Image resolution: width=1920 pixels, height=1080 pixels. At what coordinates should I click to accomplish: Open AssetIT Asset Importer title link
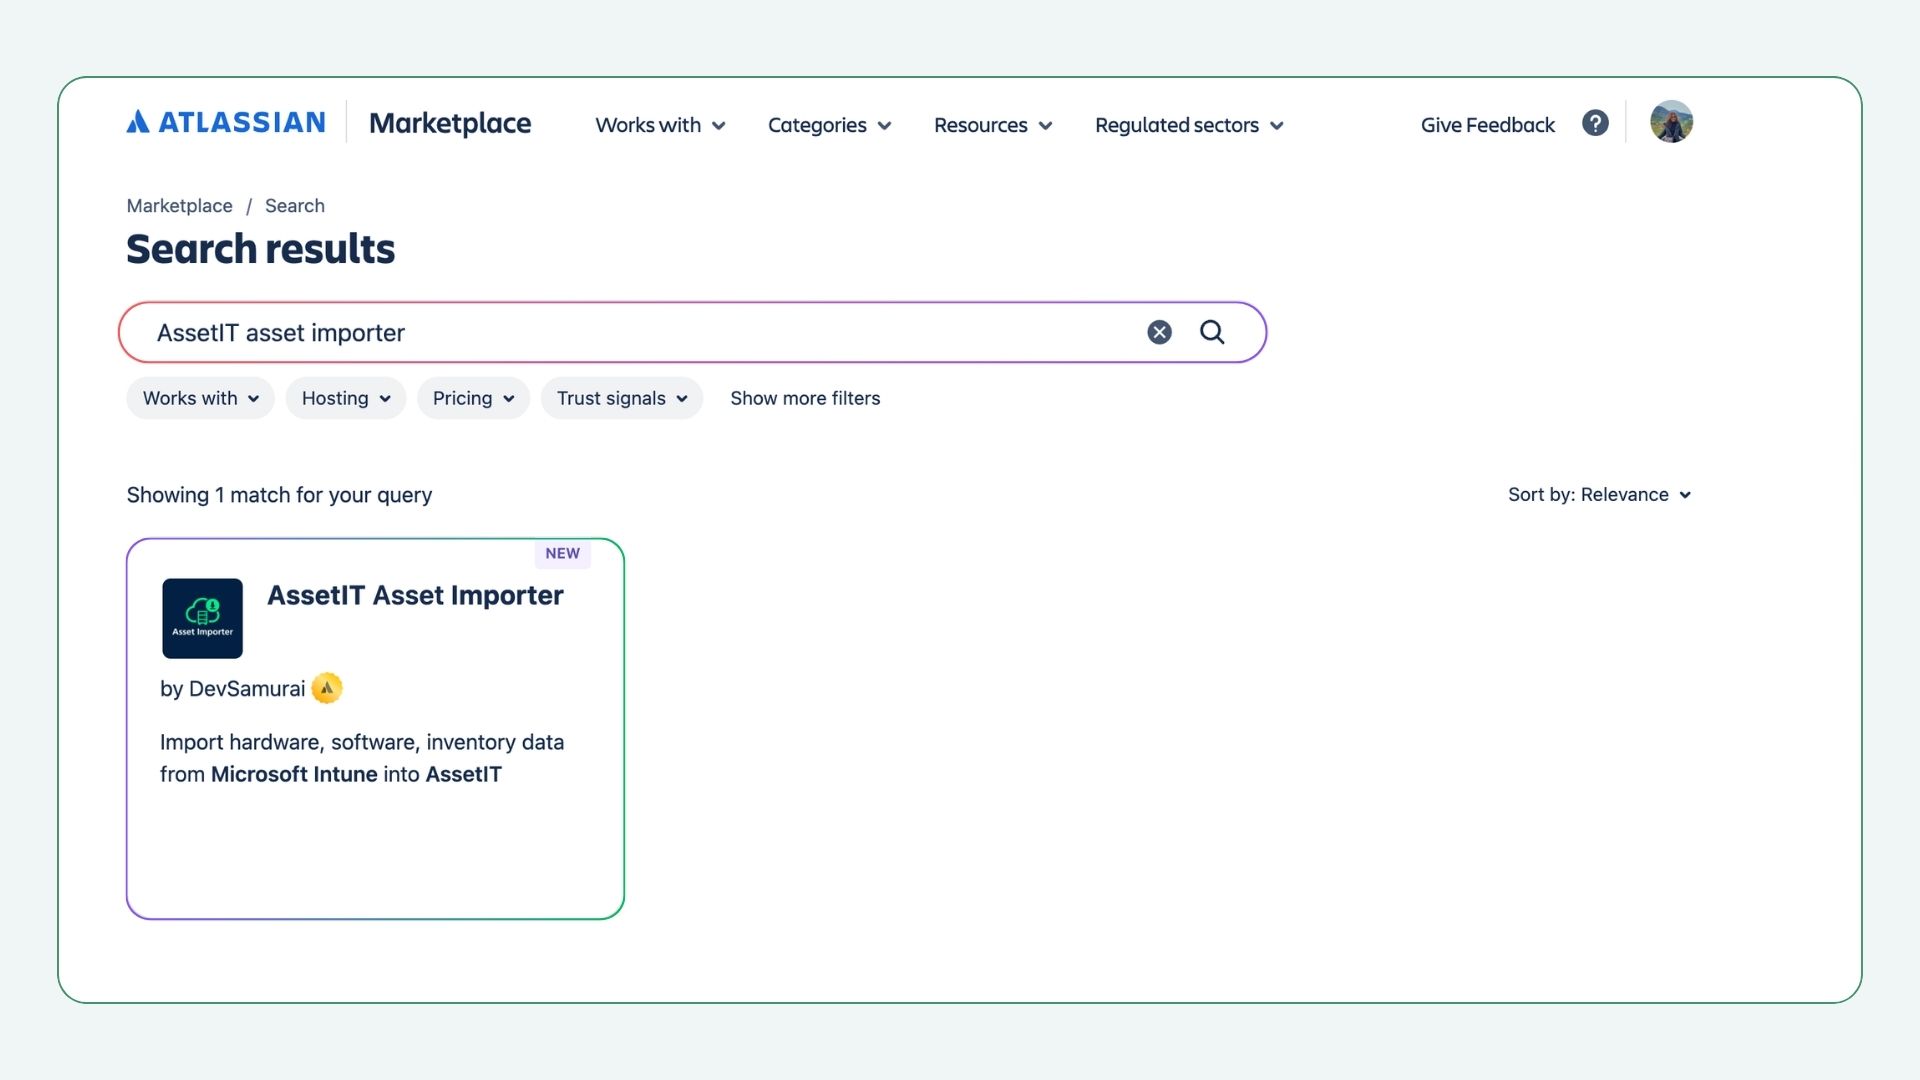click(x=415, y=595)
